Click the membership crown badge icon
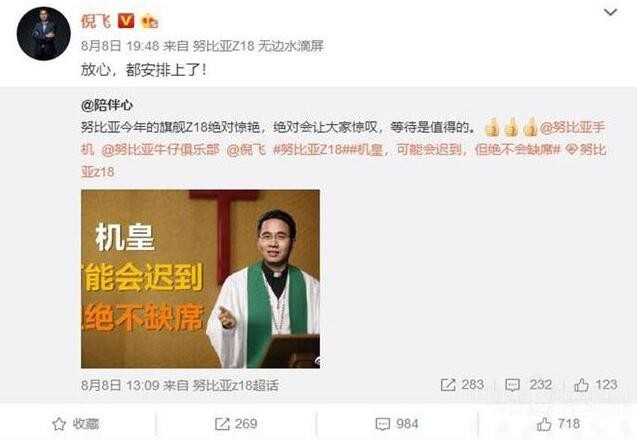 point(150,21)
